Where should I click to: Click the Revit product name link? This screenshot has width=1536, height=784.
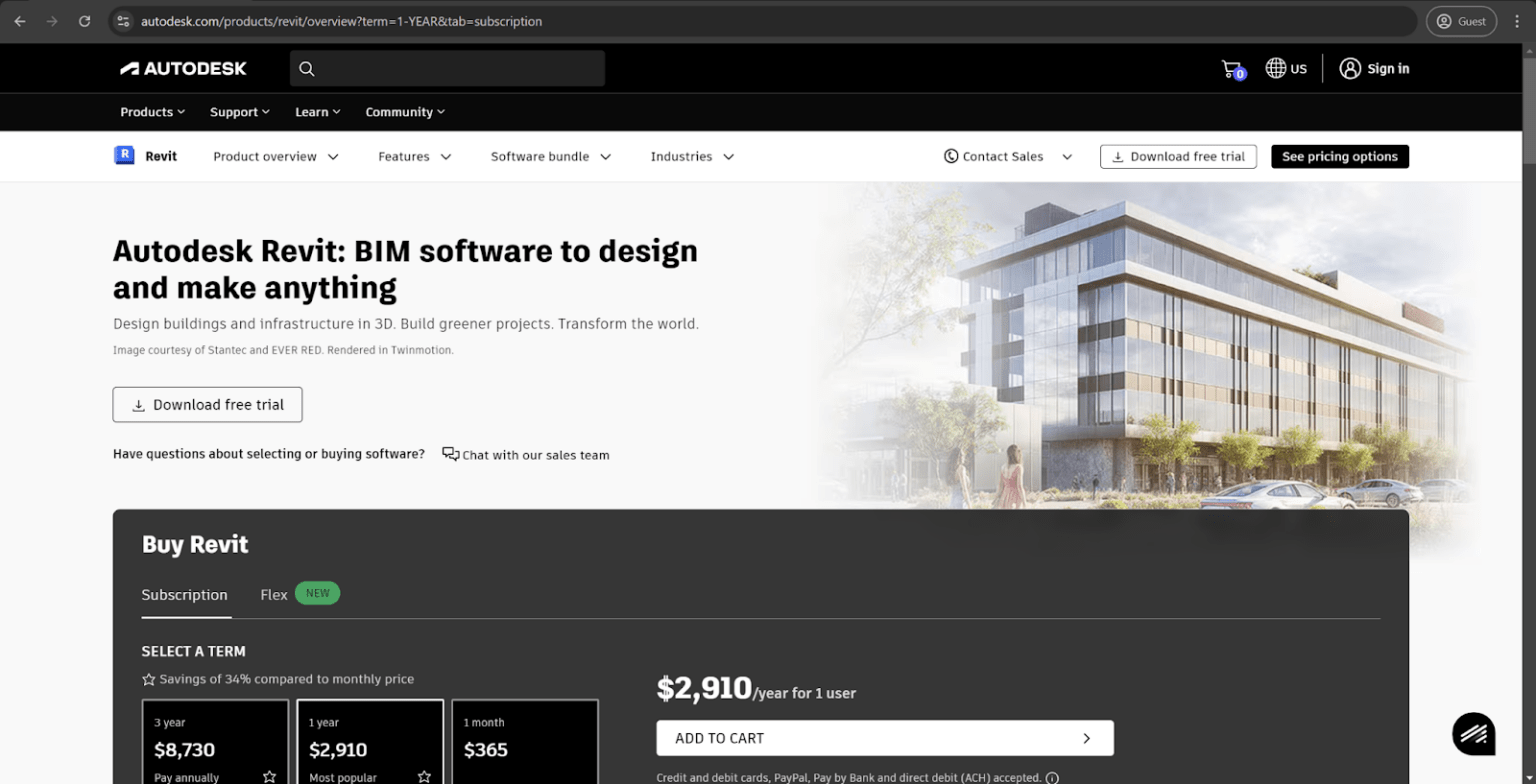coord(161,156)
